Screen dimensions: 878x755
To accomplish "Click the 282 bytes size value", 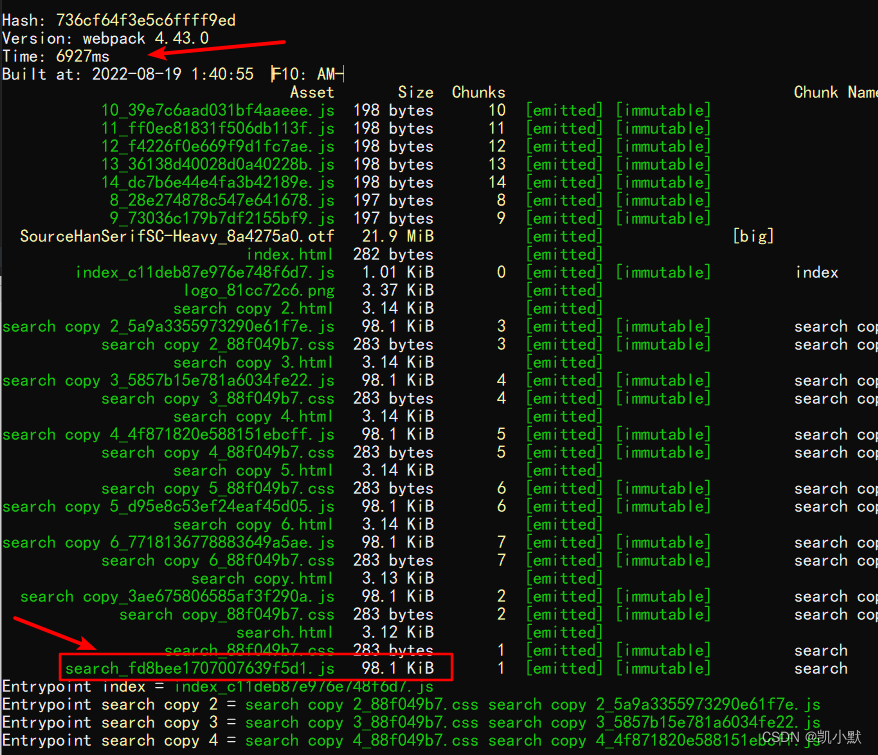I will (393, 254).
